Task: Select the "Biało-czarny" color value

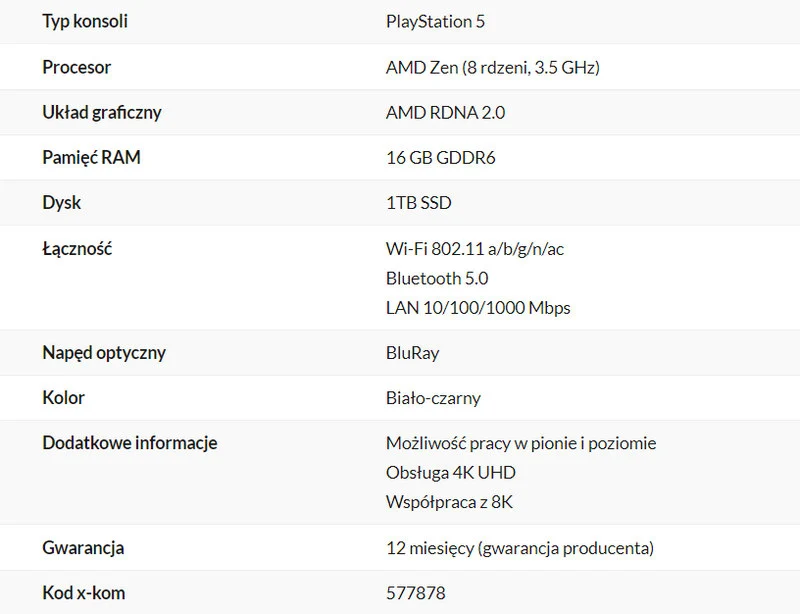Action: (x=433, y=398)
